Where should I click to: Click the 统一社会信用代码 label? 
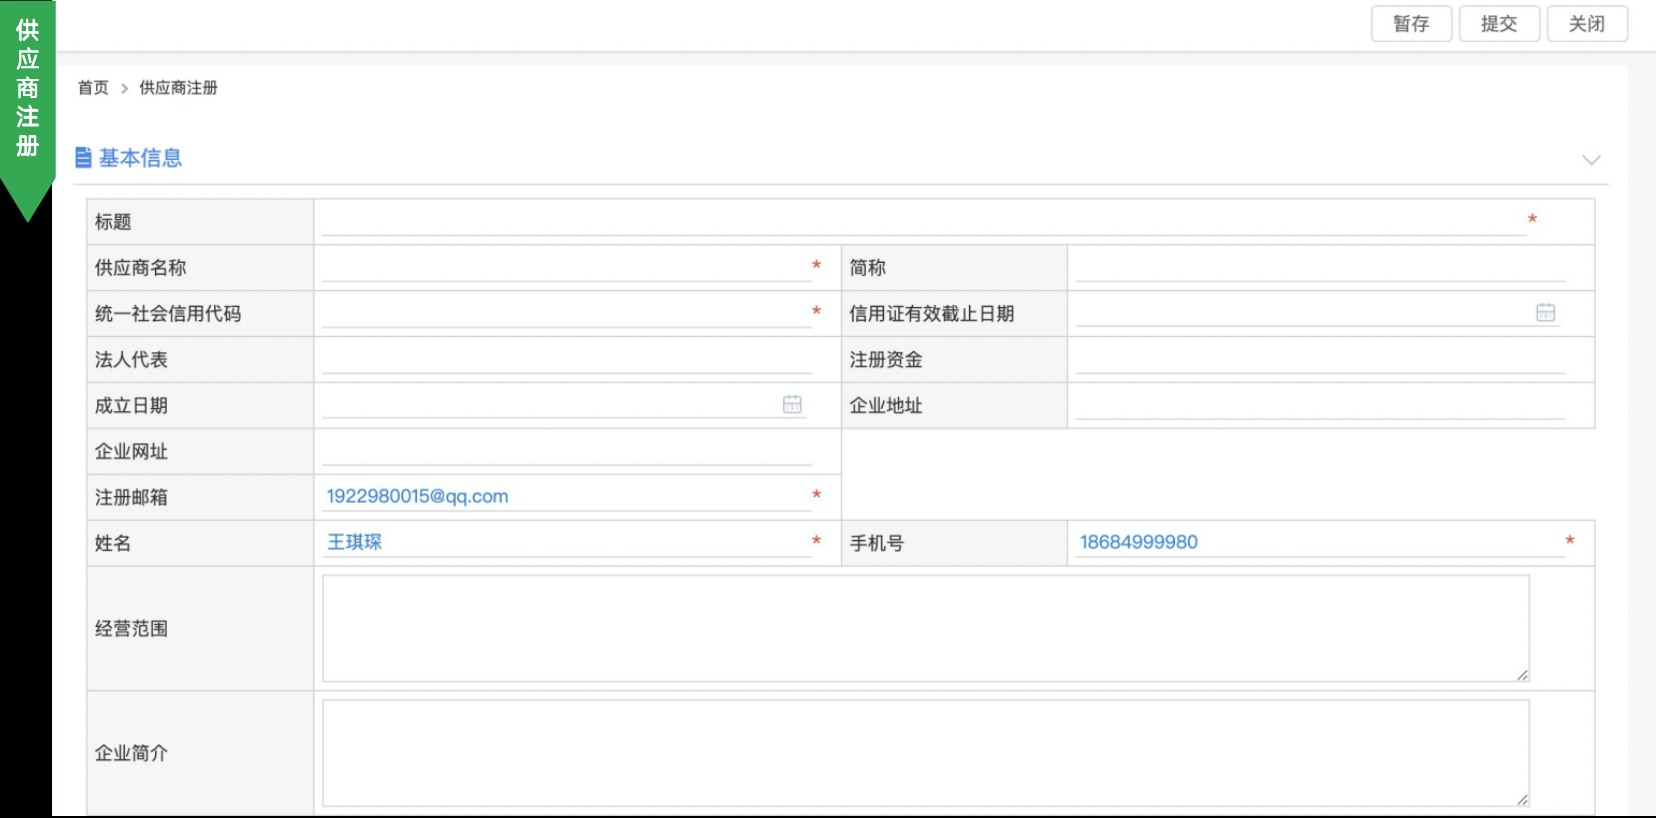click(x=168, y=314)
